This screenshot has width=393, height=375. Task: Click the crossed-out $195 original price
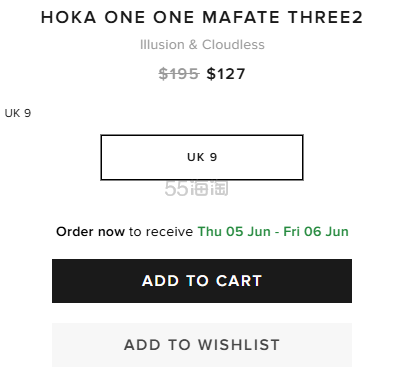(179, 74)
